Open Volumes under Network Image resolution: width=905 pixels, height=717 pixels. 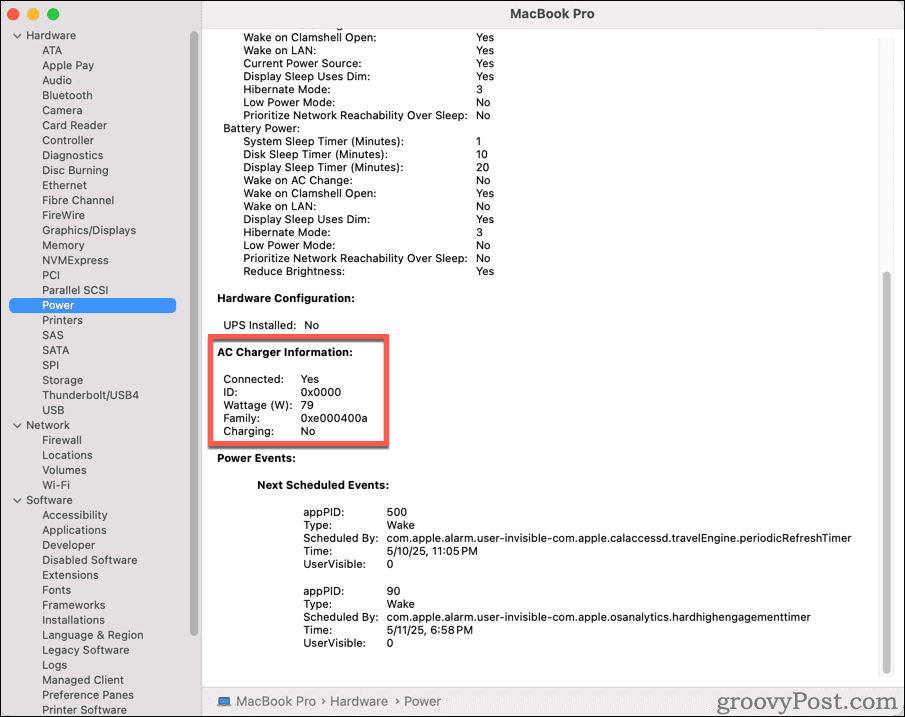pos(64,470)
